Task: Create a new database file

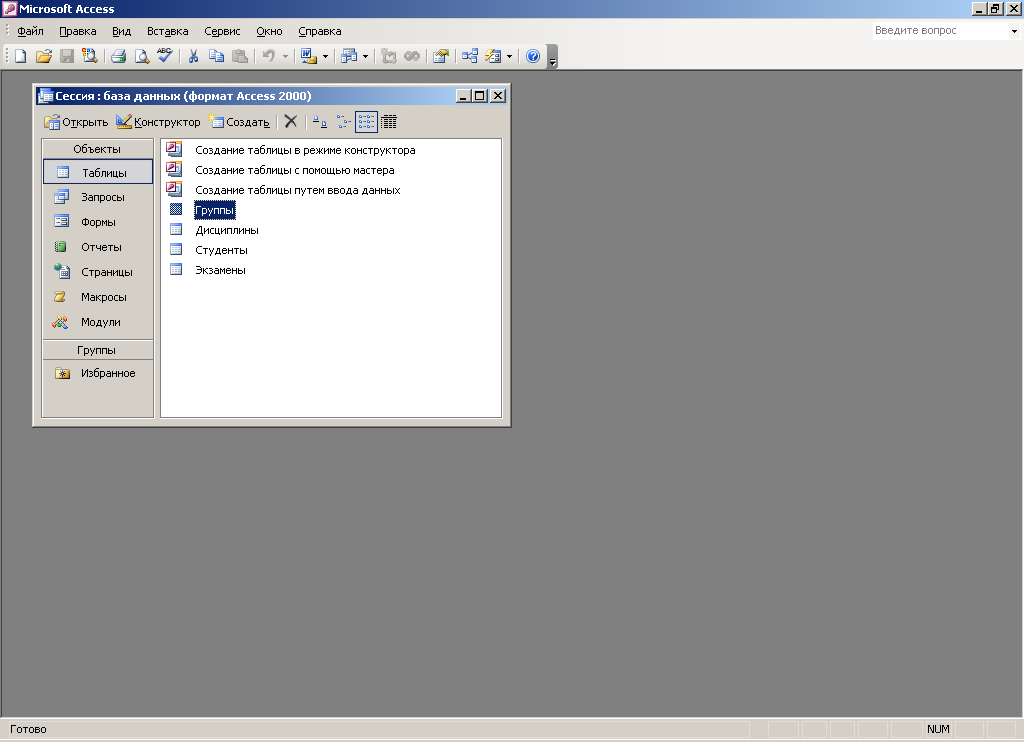Action: [x=20, y=56]
